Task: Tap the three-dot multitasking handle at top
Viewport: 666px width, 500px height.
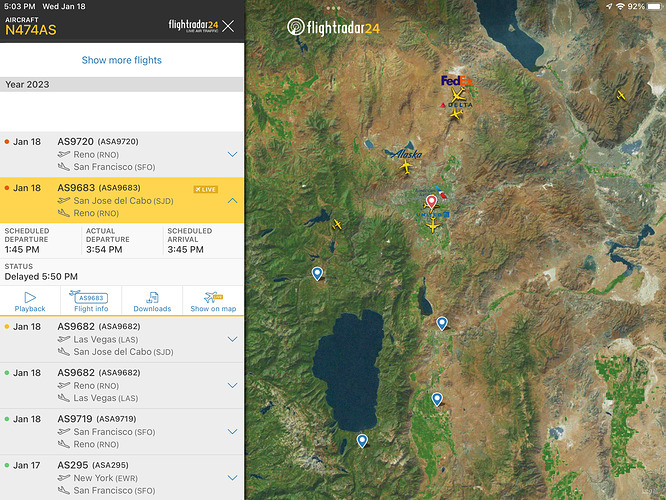Action: click(333, 8)
